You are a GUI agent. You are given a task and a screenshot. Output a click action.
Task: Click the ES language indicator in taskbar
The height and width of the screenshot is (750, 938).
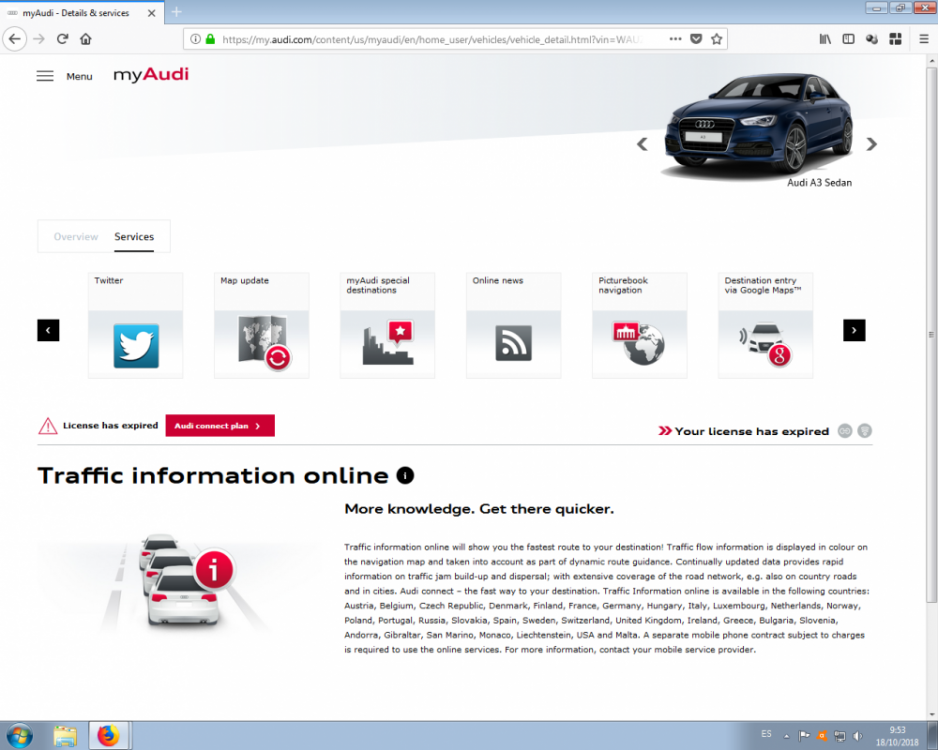[766, 734]
